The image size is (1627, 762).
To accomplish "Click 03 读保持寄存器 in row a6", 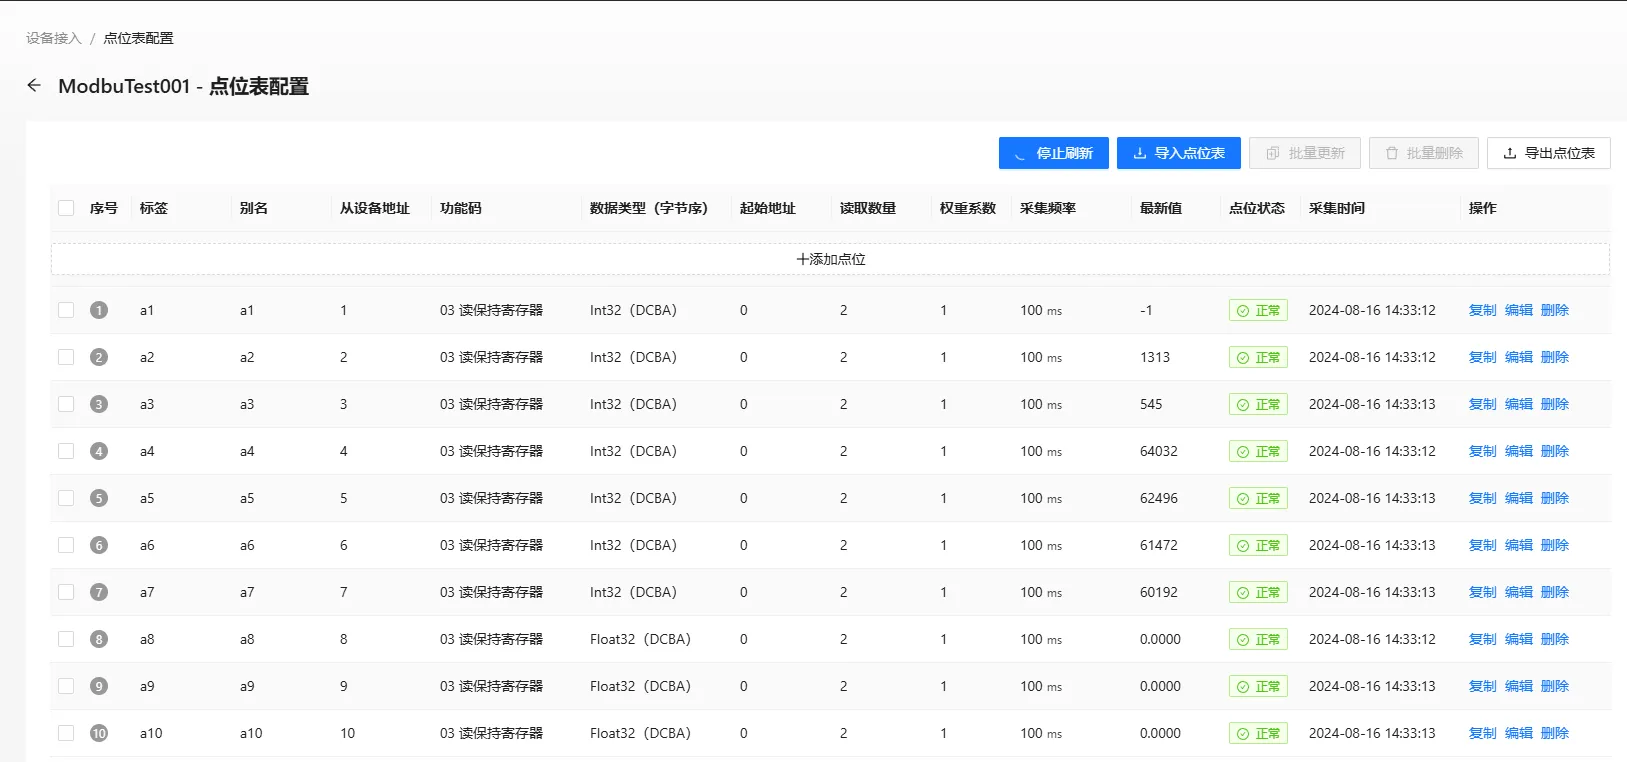I will (x=491, y=545).
